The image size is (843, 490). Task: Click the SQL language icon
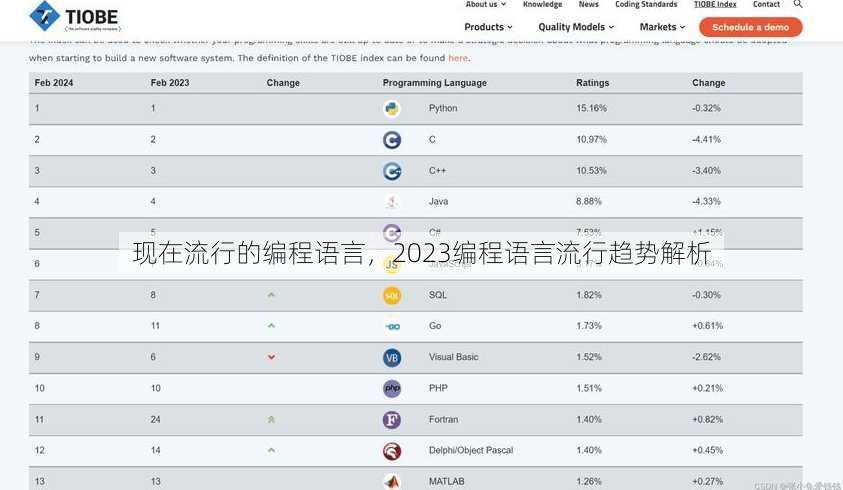(x=391, y=295)
